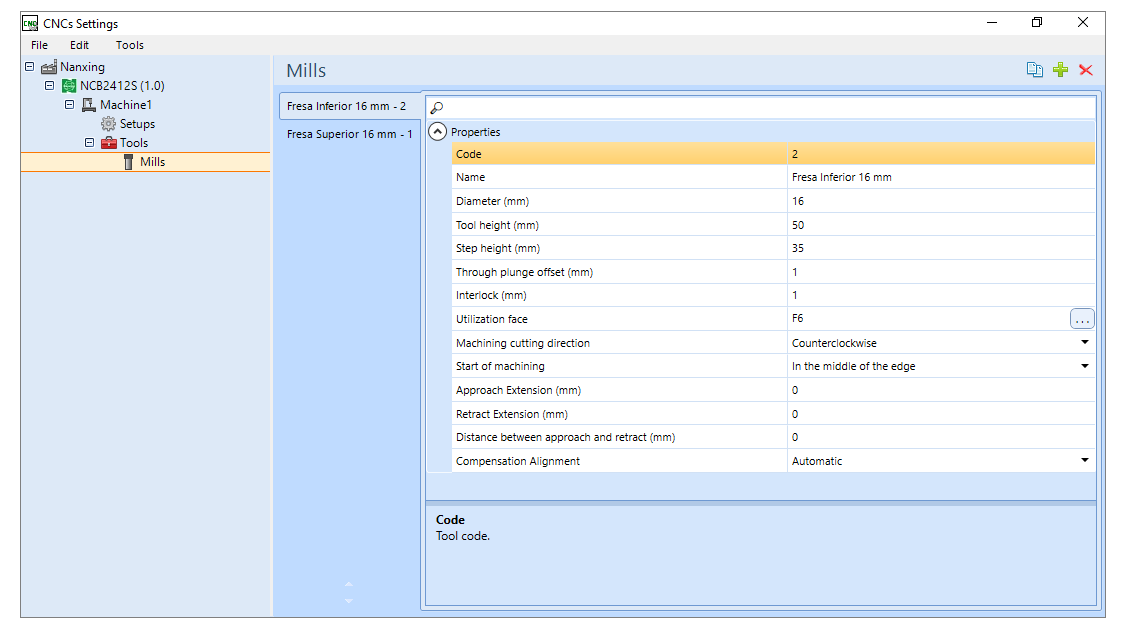This screenshot has height=626, width=1121.
Task: Open the Tools menu
Action: [129, 45]
